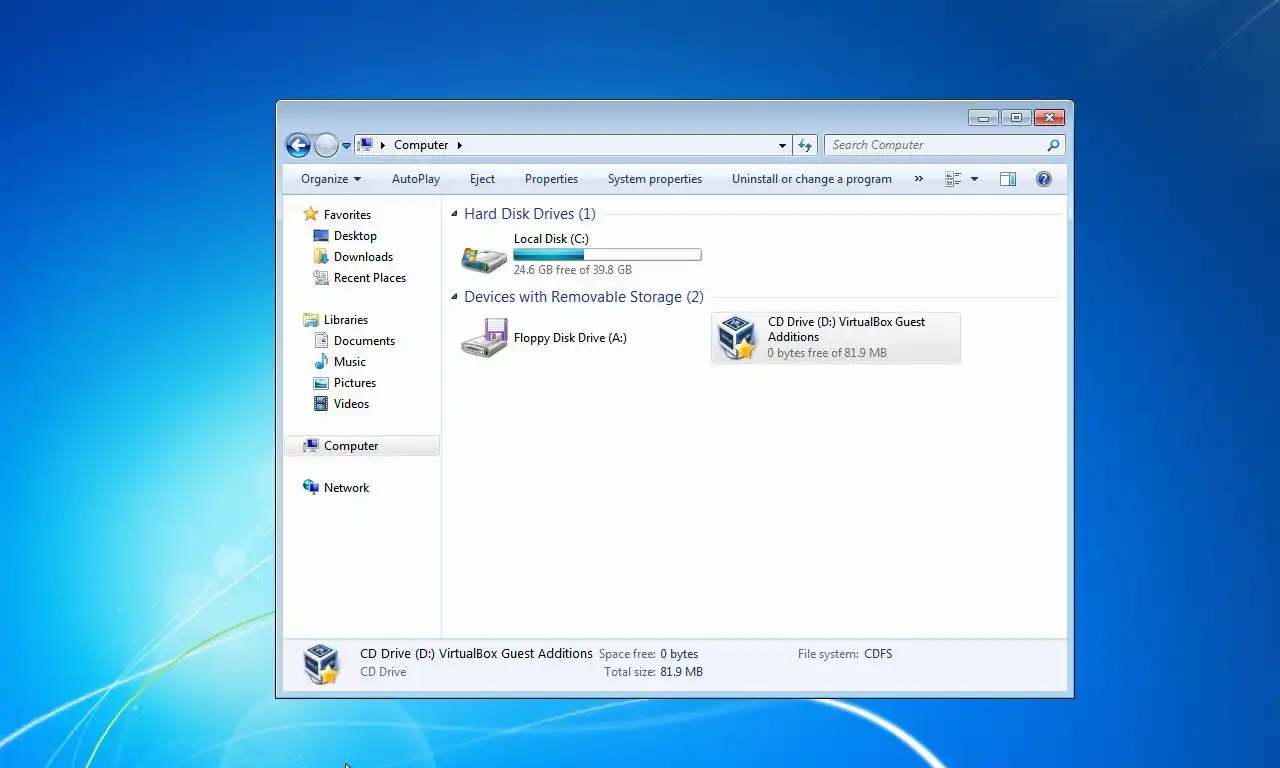Select Libraries in the navigation pane
The image size is (1280, 768).
tap(346, 320)
